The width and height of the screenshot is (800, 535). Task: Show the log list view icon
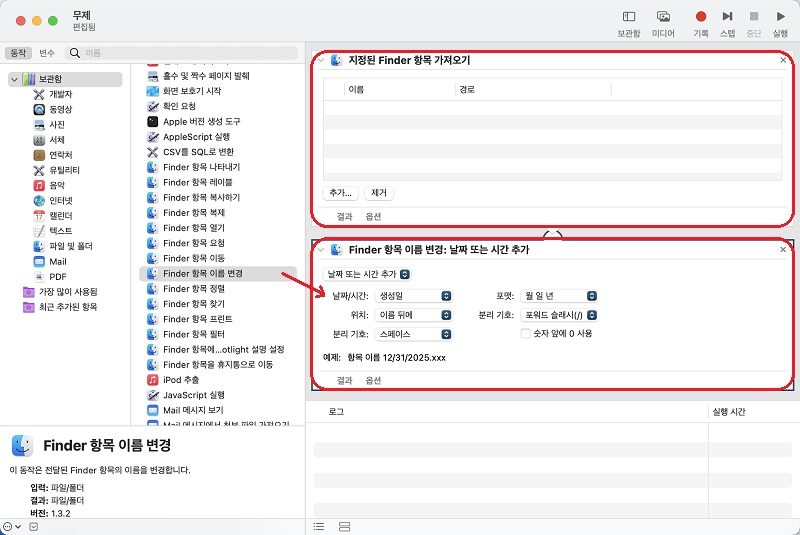pyautogui.click(x=319, y=526)
